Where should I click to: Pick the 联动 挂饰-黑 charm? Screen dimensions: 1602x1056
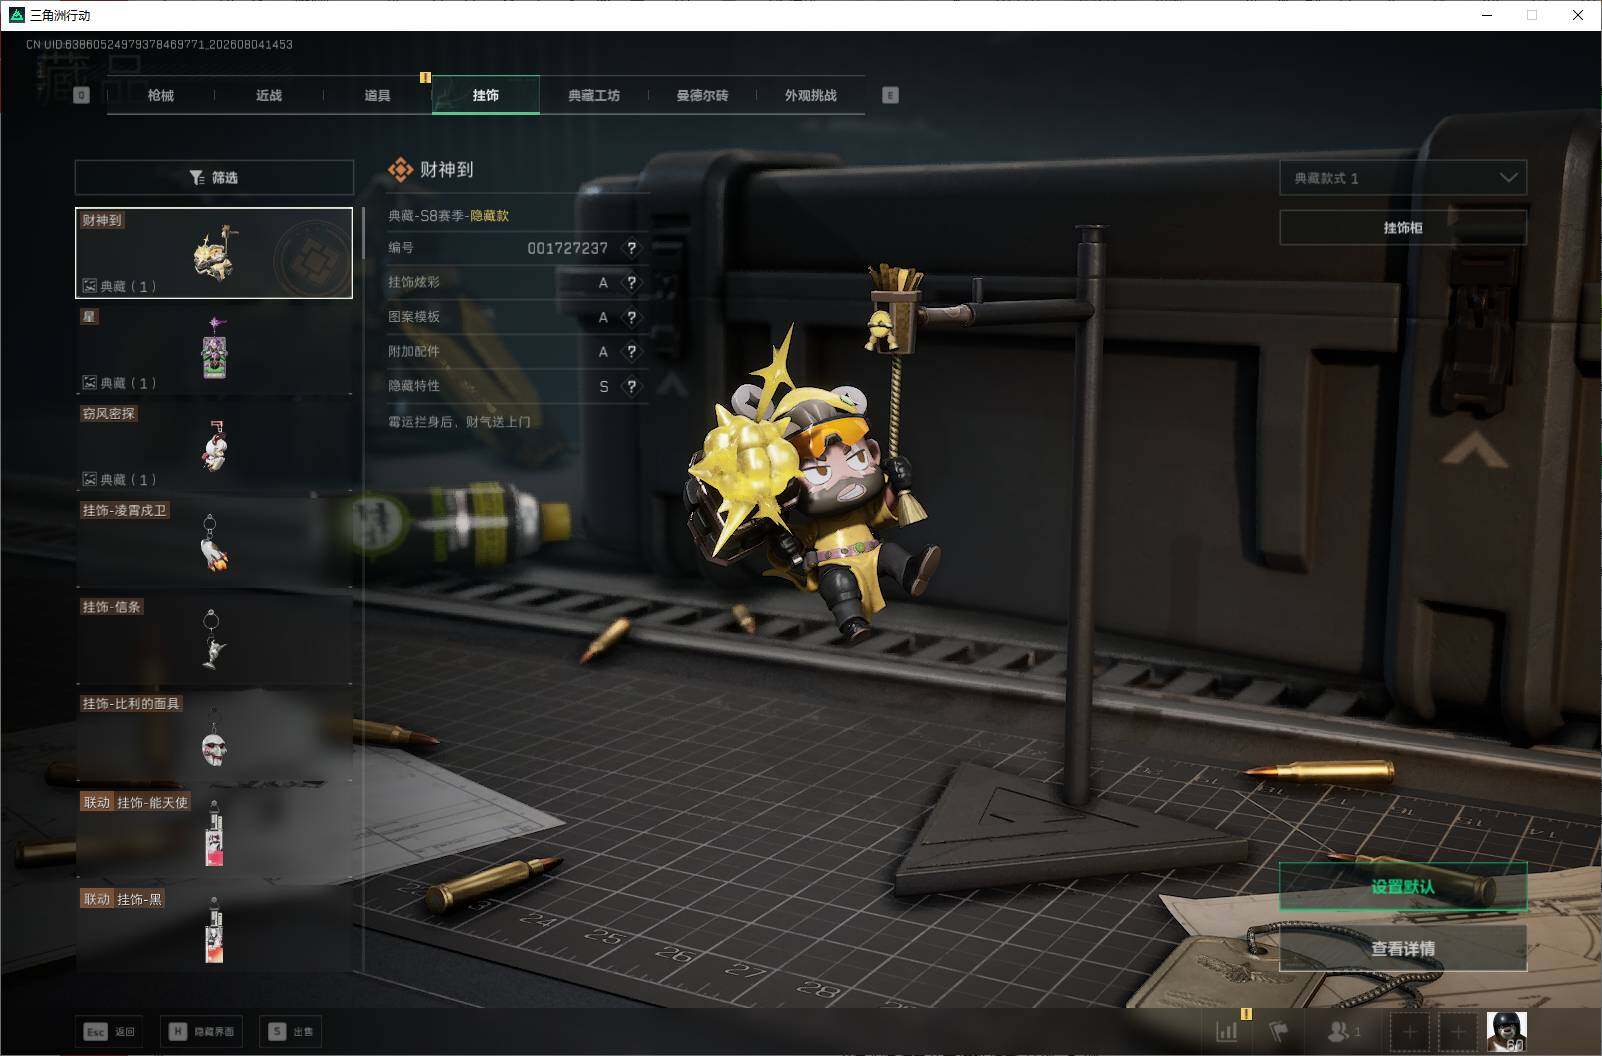214,930
